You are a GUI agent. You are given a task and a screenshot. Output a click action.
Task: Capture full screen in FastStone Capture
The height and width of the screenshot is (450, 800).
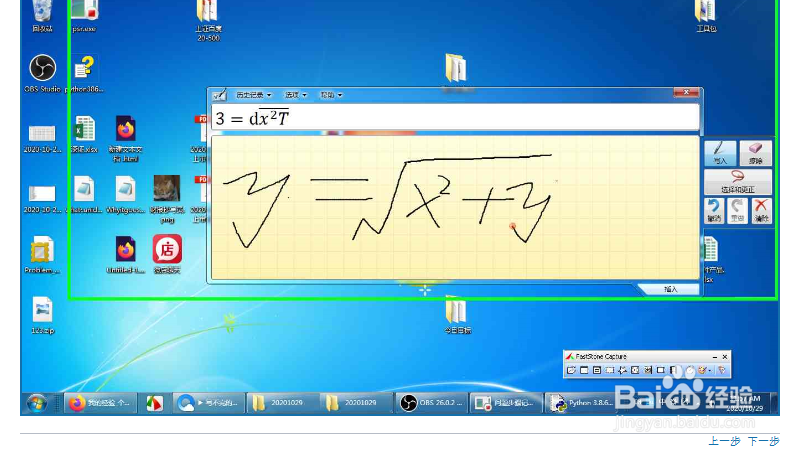[635, 370]
